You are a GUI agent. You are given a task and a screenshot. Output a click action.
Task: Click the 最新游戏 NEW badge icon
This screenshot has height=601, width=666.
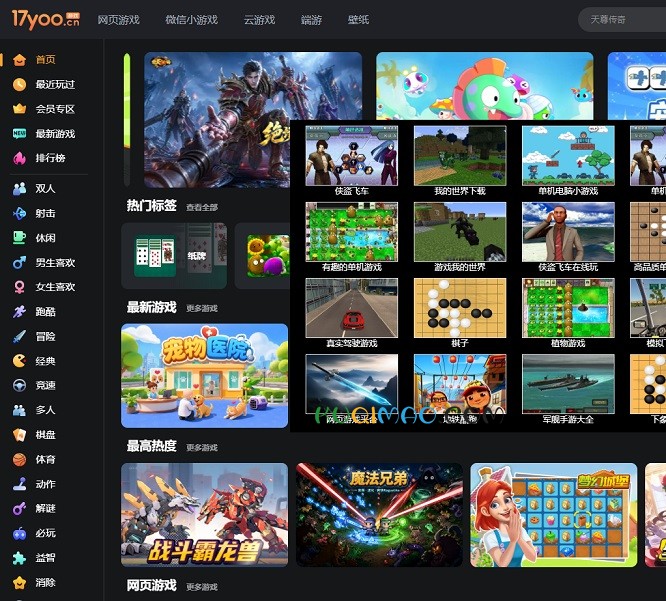coord(19,133)
